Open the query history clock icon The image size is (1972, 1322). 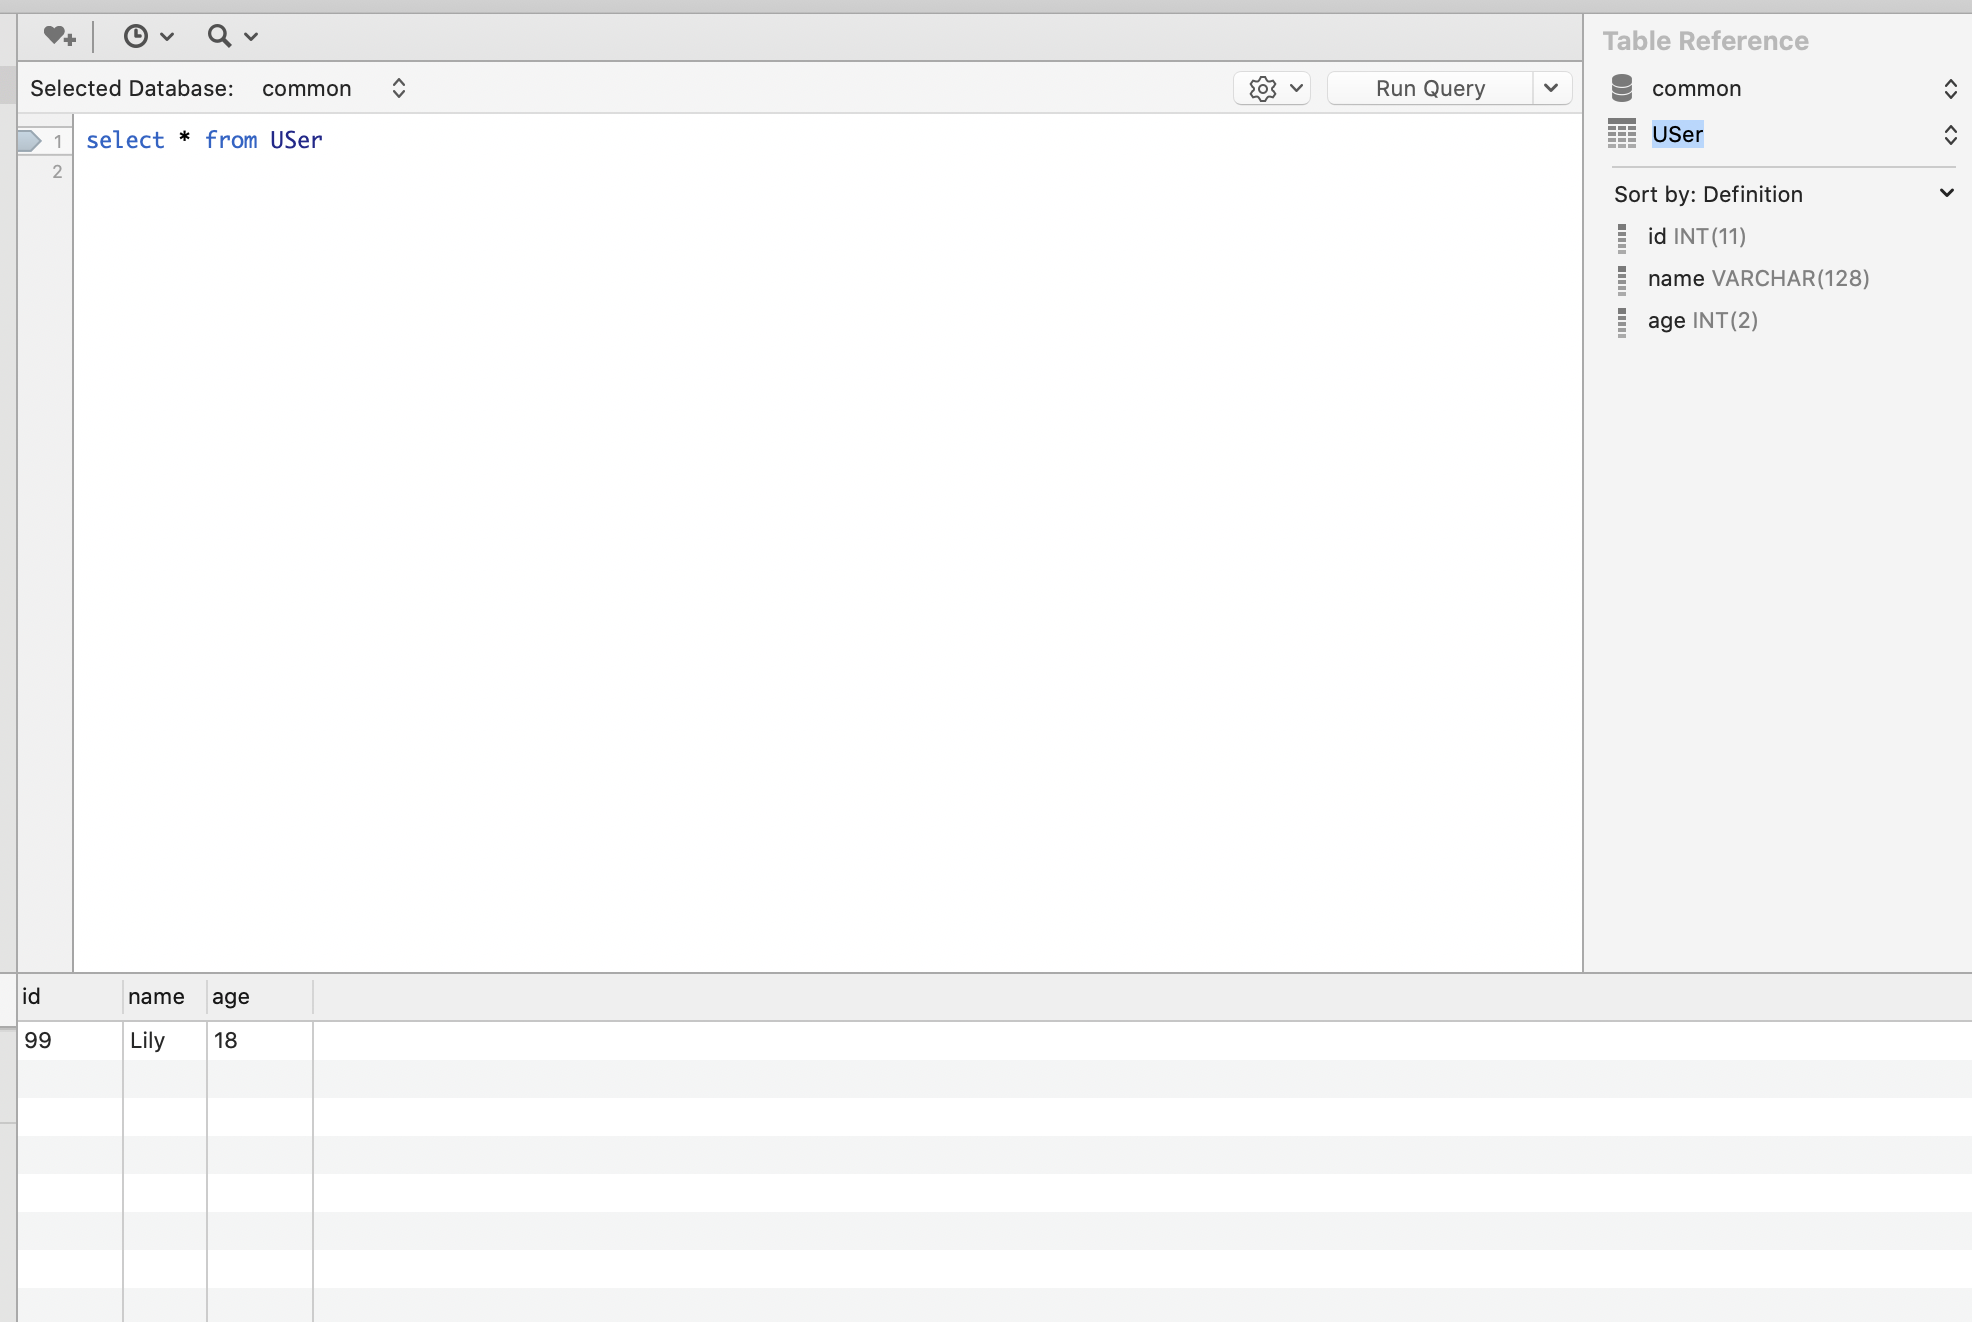pos(137,35)
